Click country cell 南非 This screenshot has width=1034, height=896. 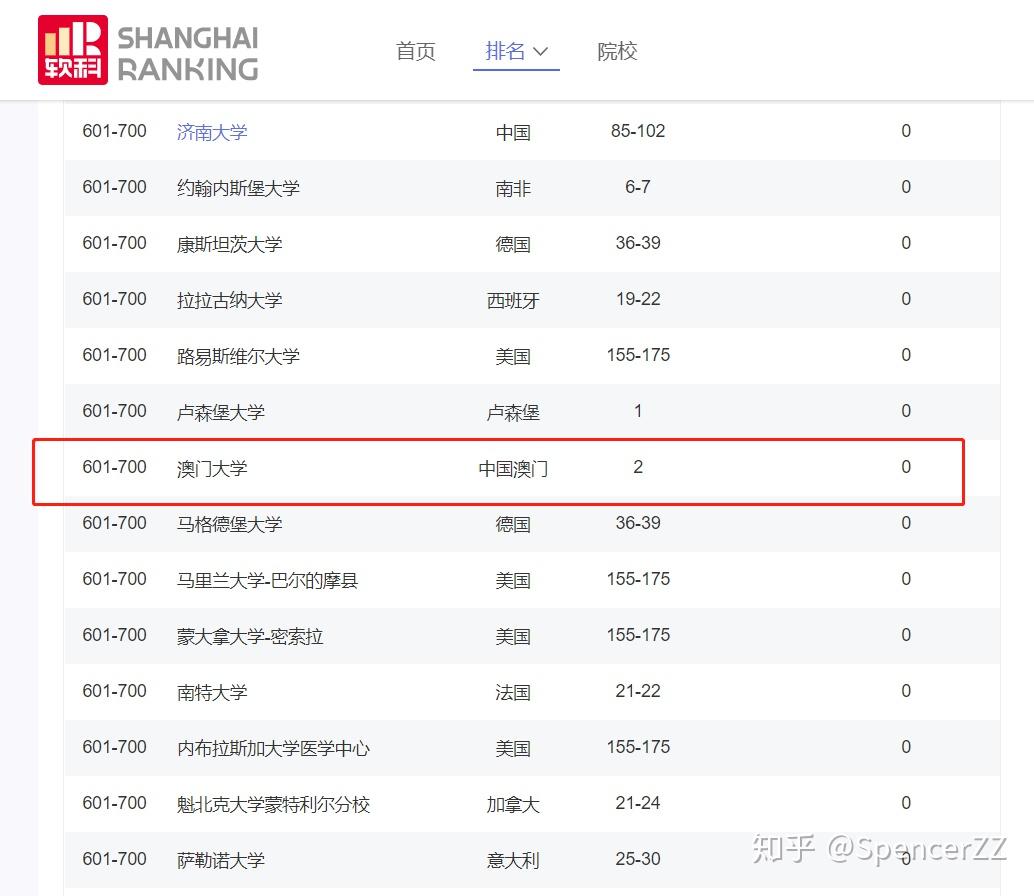click(x=513, y=189)
